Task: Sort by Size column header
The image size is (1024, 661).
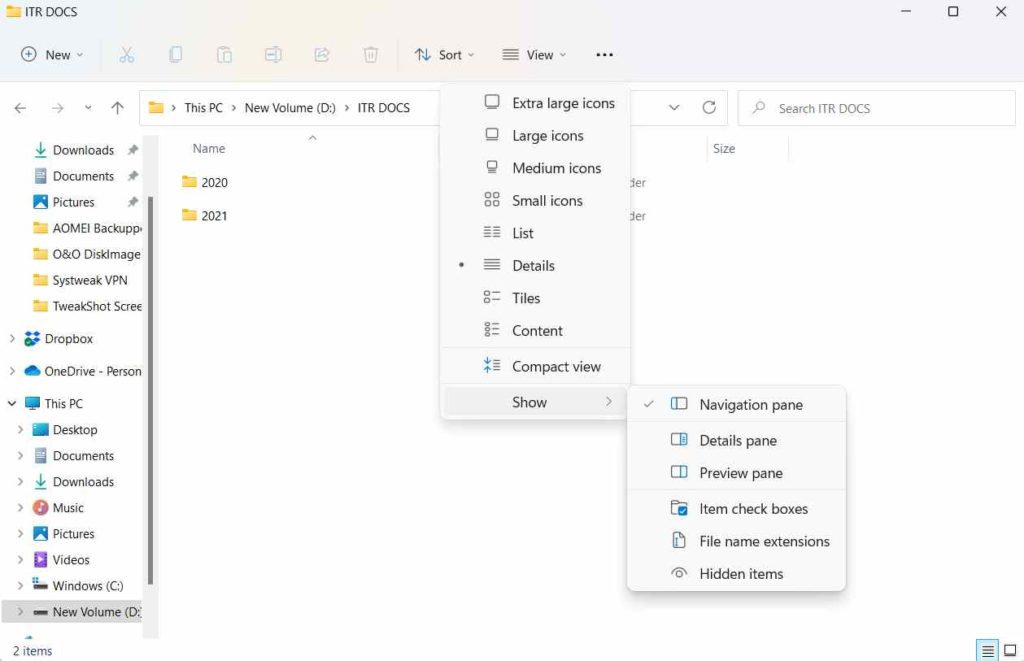Action: click(724, 149)
